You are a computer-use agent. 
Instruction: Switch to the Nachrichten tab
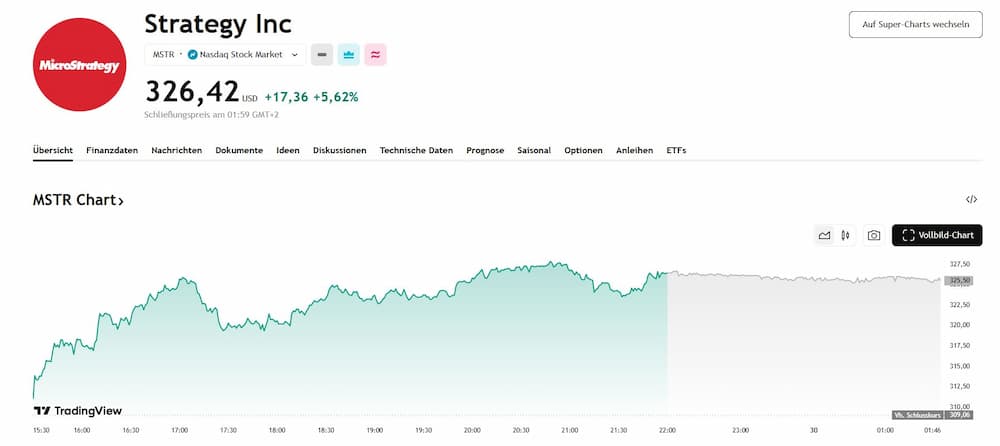point(177,150)
